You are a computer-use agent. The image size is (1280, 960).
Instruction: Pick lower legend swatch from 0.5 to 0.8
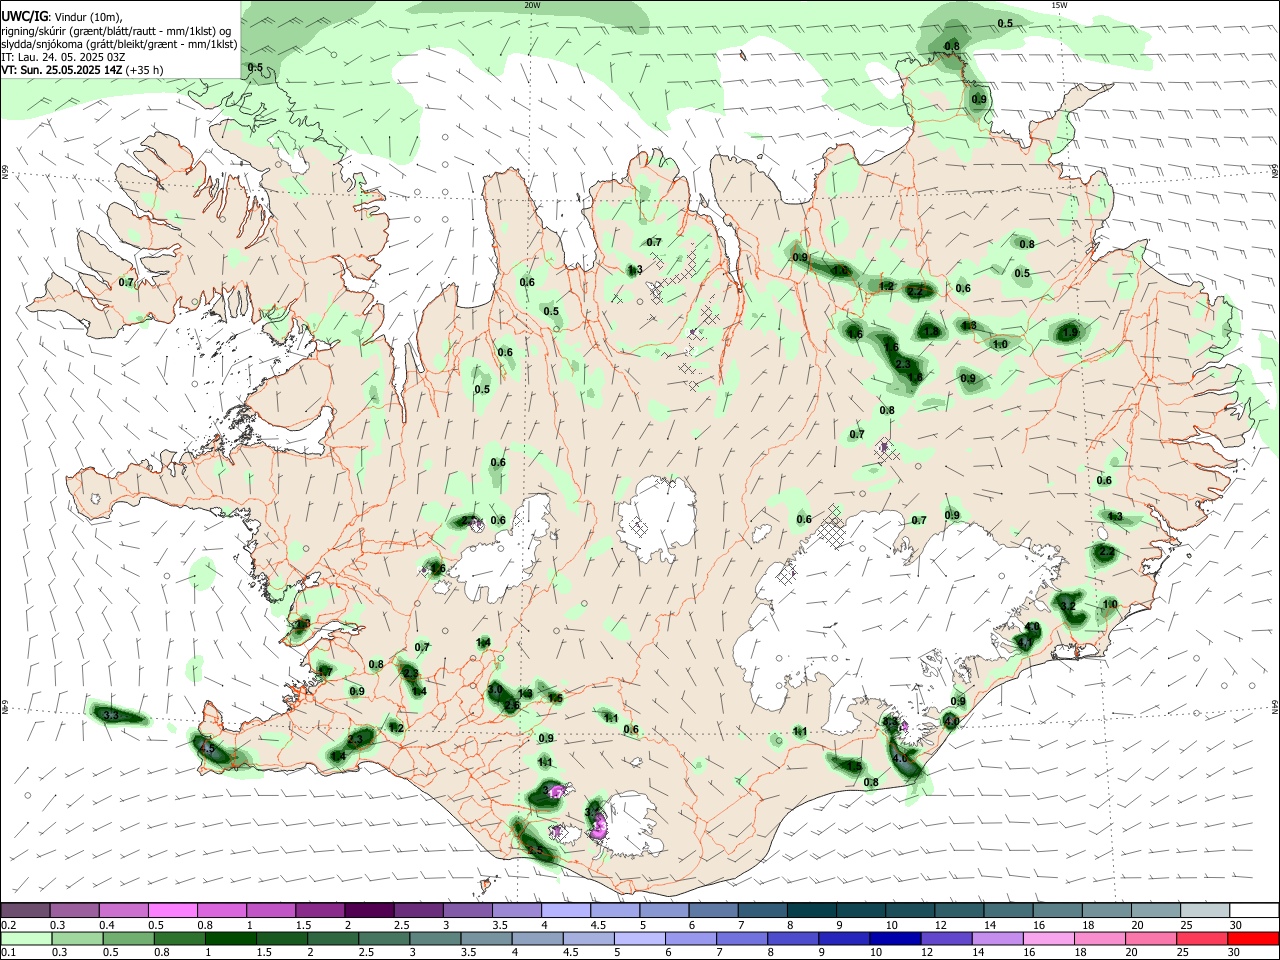click(129, 938)
